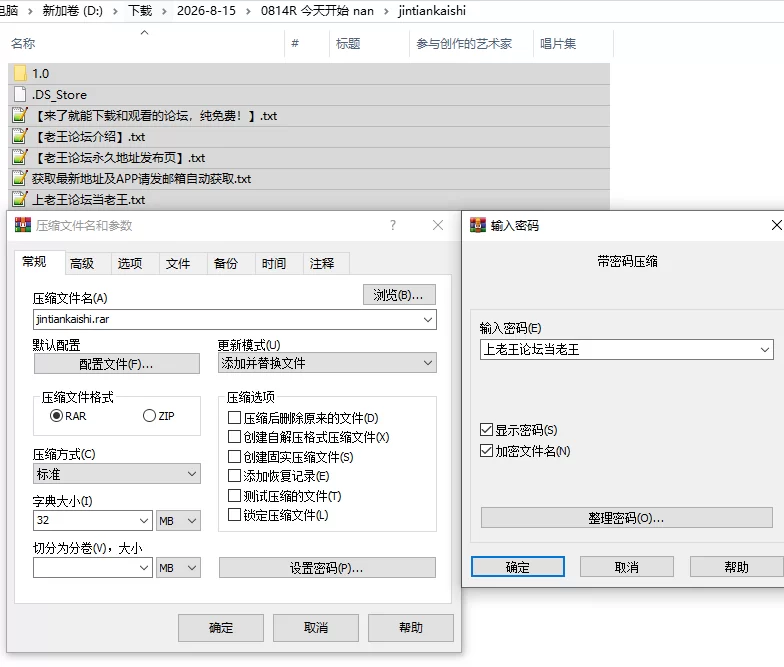
Task: Click the question mark help icon in archive dialog
Action: click(393, 226)
